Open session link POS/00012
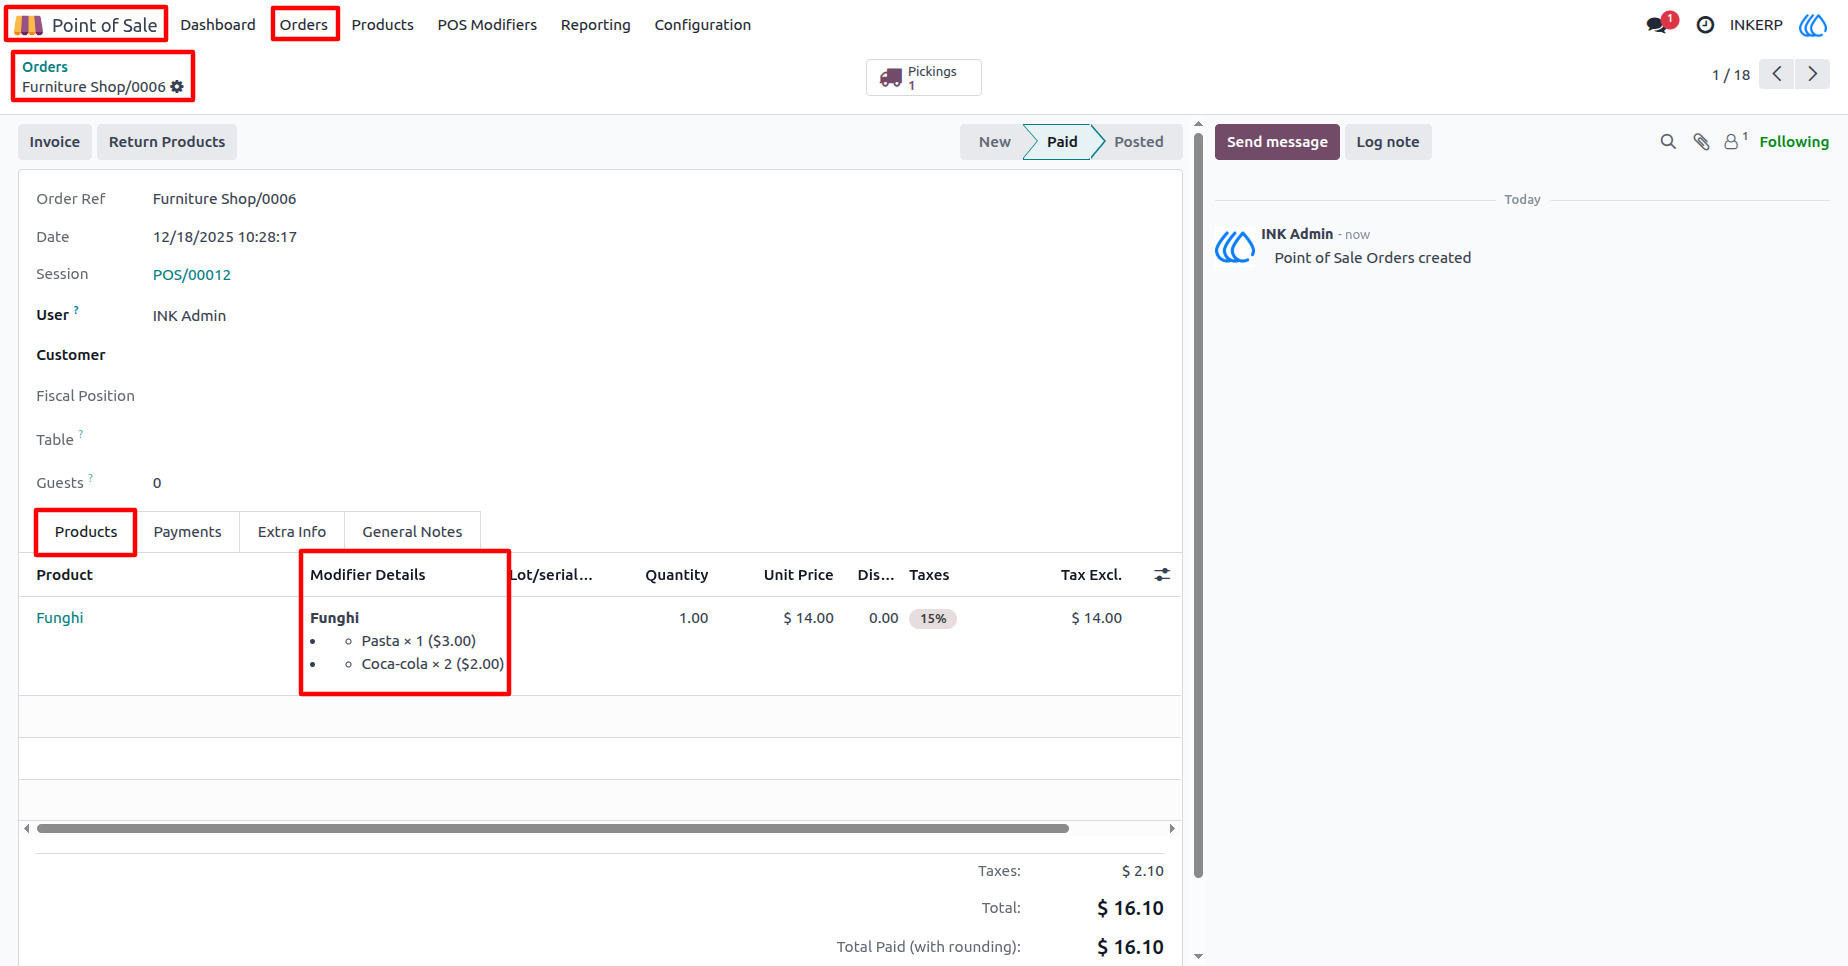 192,275
